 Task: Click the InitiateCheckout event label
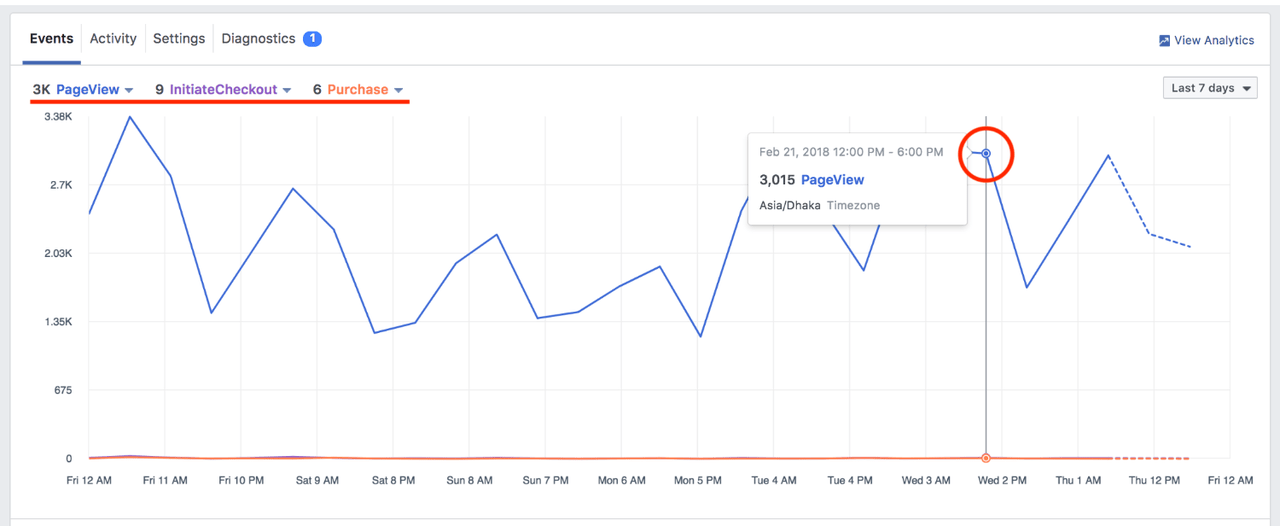click(223, 90)
